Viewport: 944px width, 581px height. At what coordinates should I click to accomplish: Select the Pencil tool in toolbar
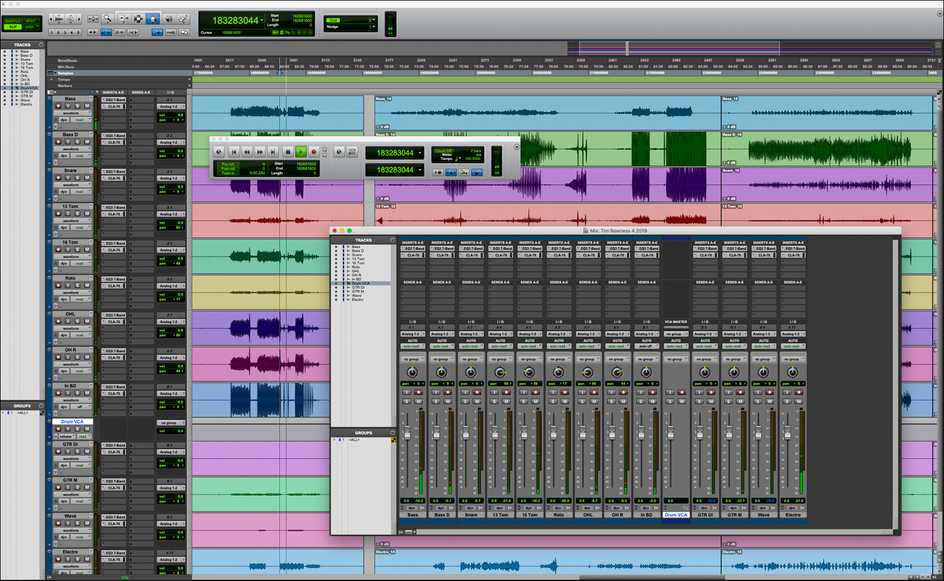[x=183, y=19]
